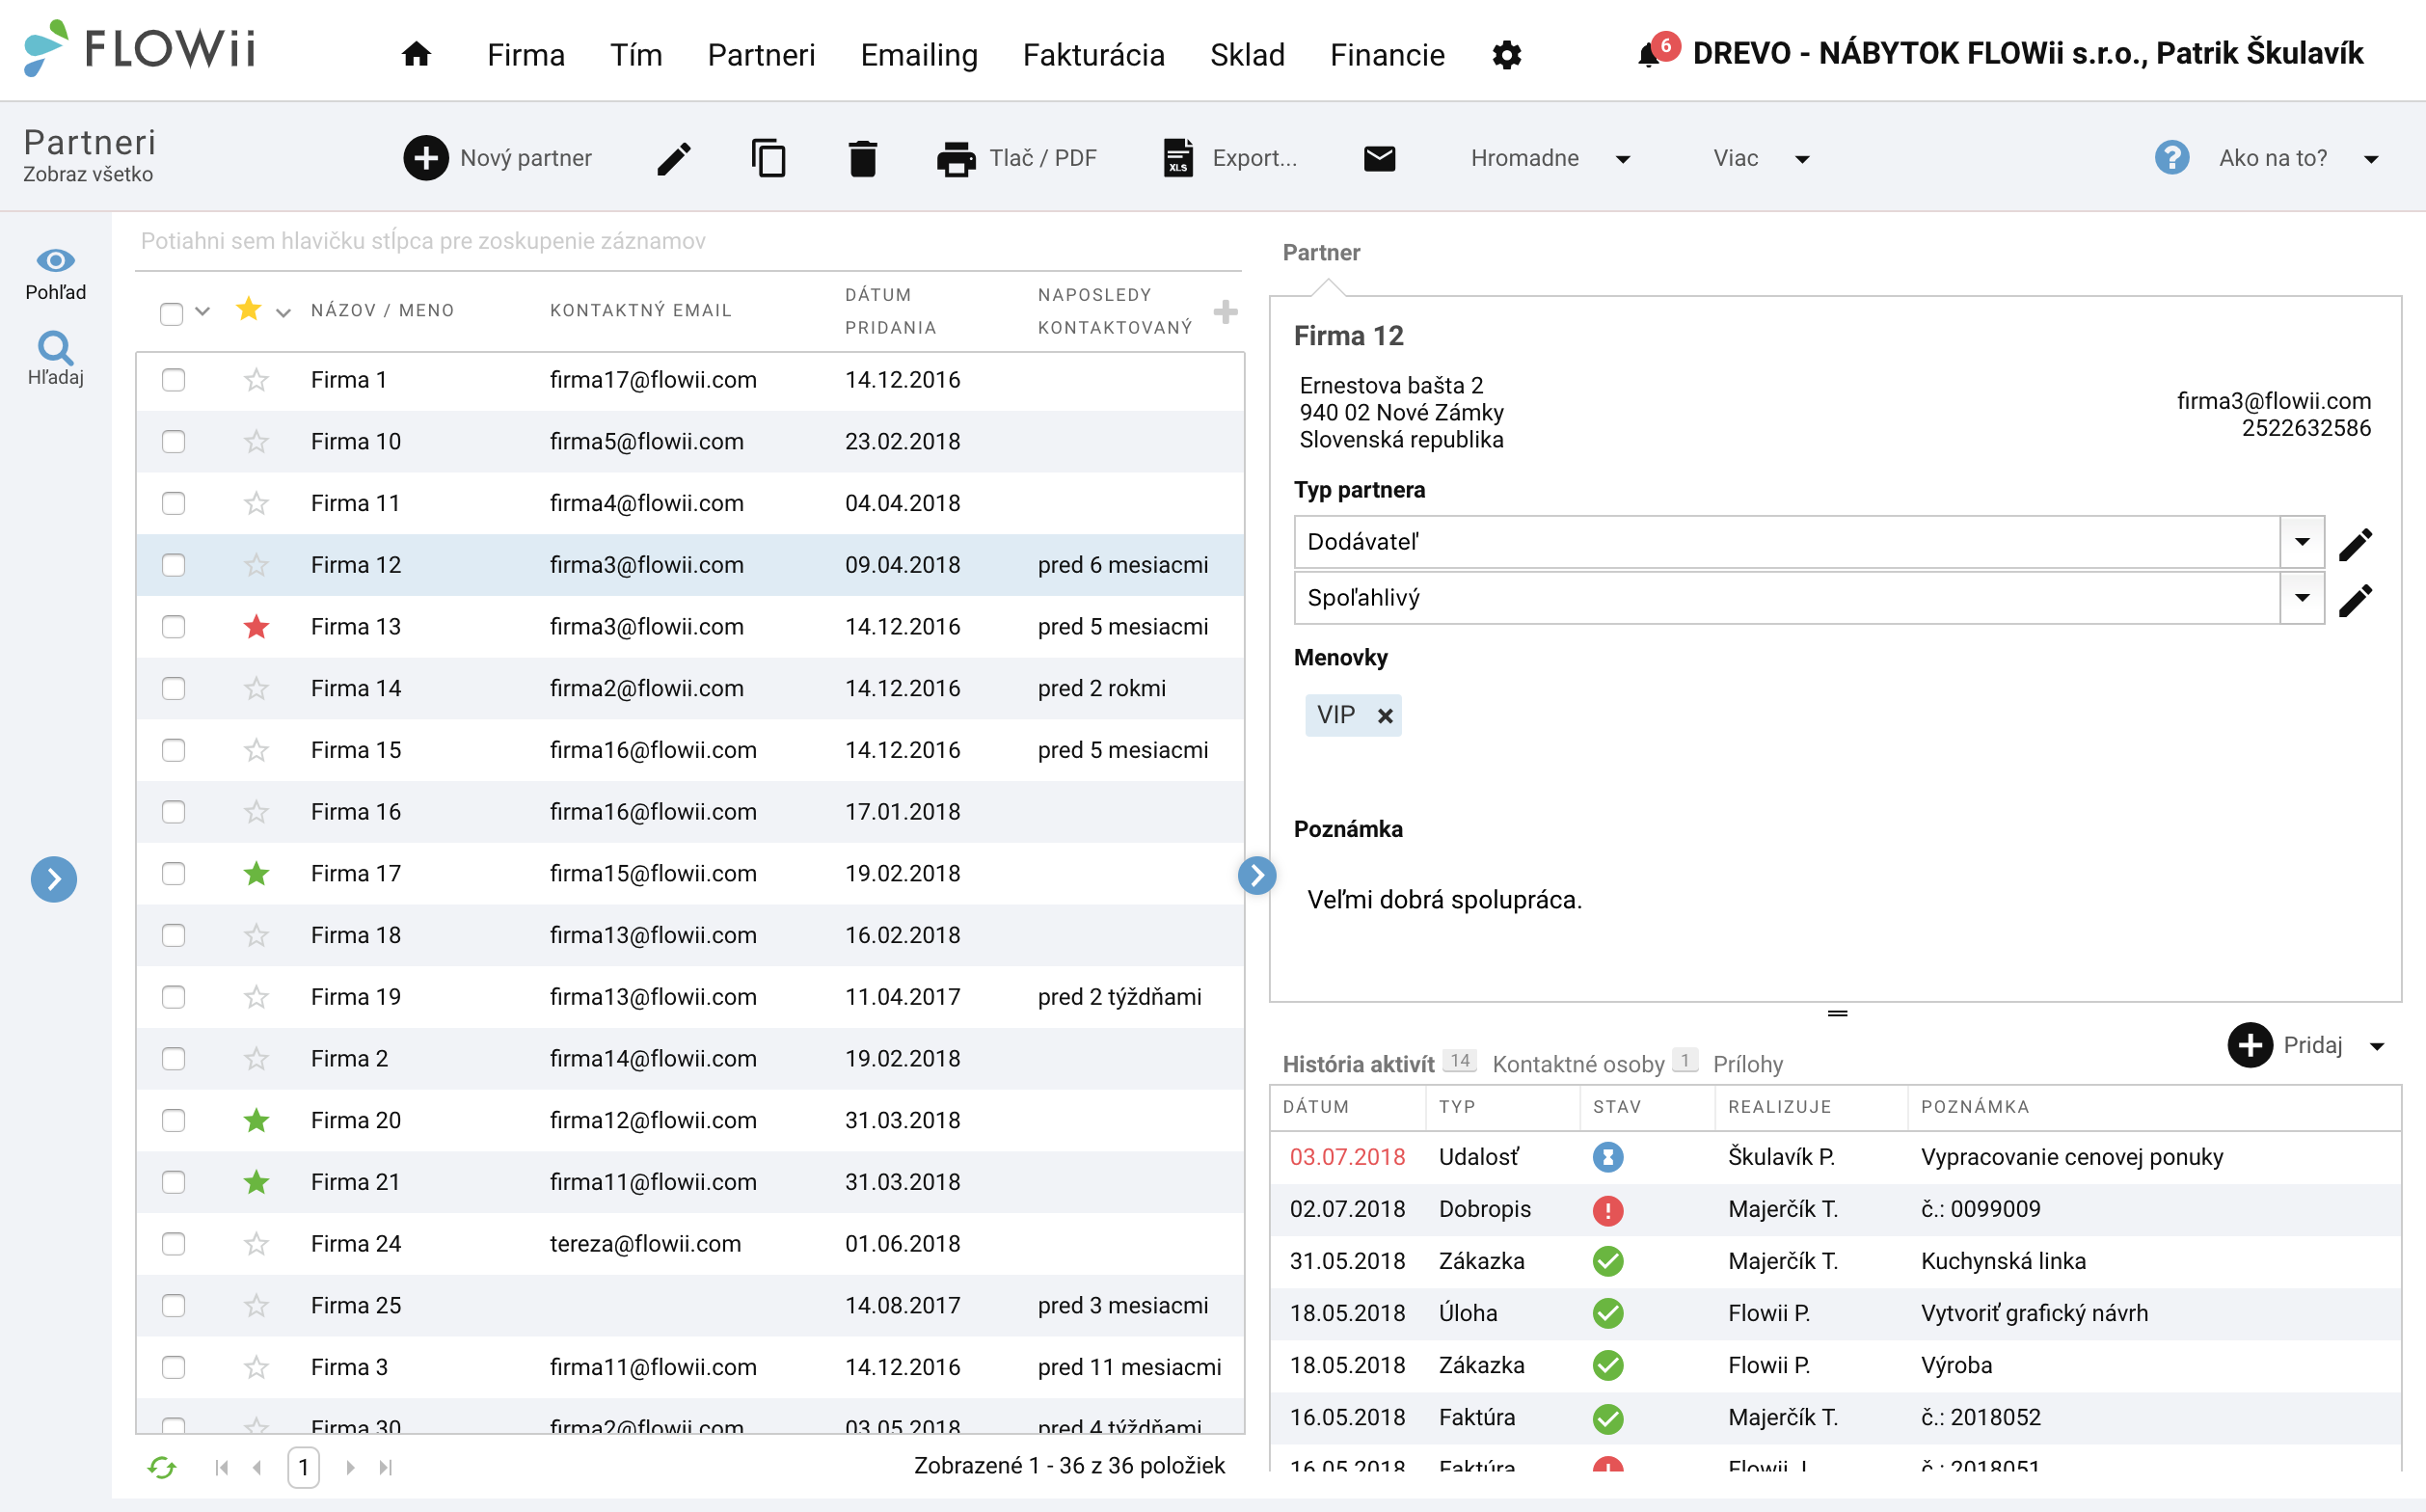Add column with plus icon in header
Viewport: 2426px width, 1512px height.
click(x=1225, y=312)
